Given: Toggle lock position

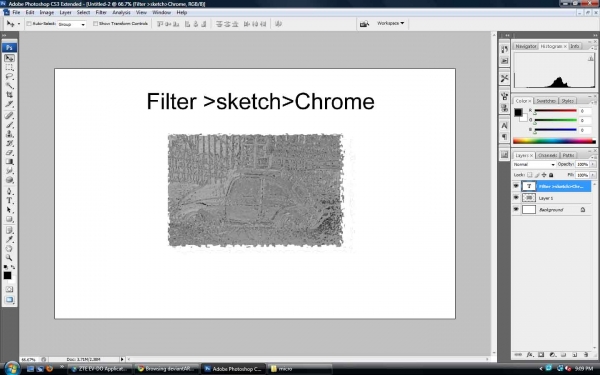Looking at the screenshot, I should point(544,175).
